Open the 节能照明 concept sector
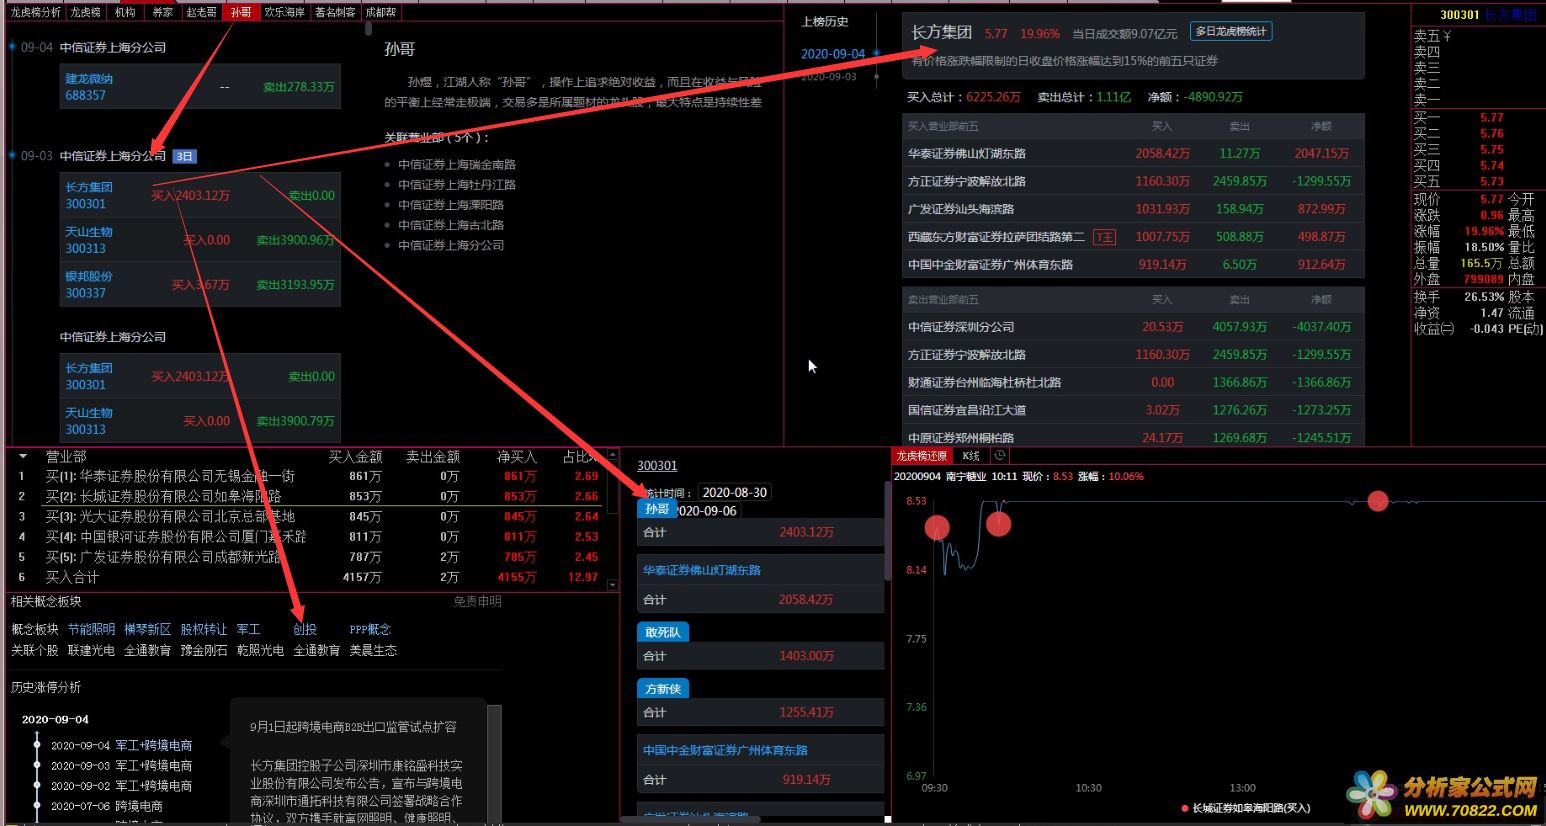This screenshot has width=1546, height=826. (x=91, y=629)
